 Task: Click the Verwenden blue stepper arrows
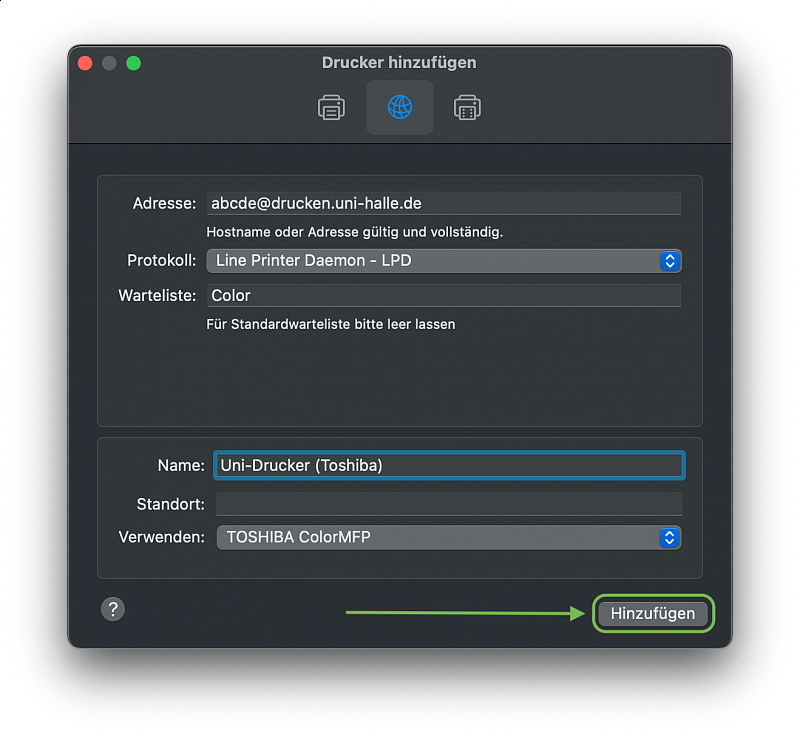(669, 537)
